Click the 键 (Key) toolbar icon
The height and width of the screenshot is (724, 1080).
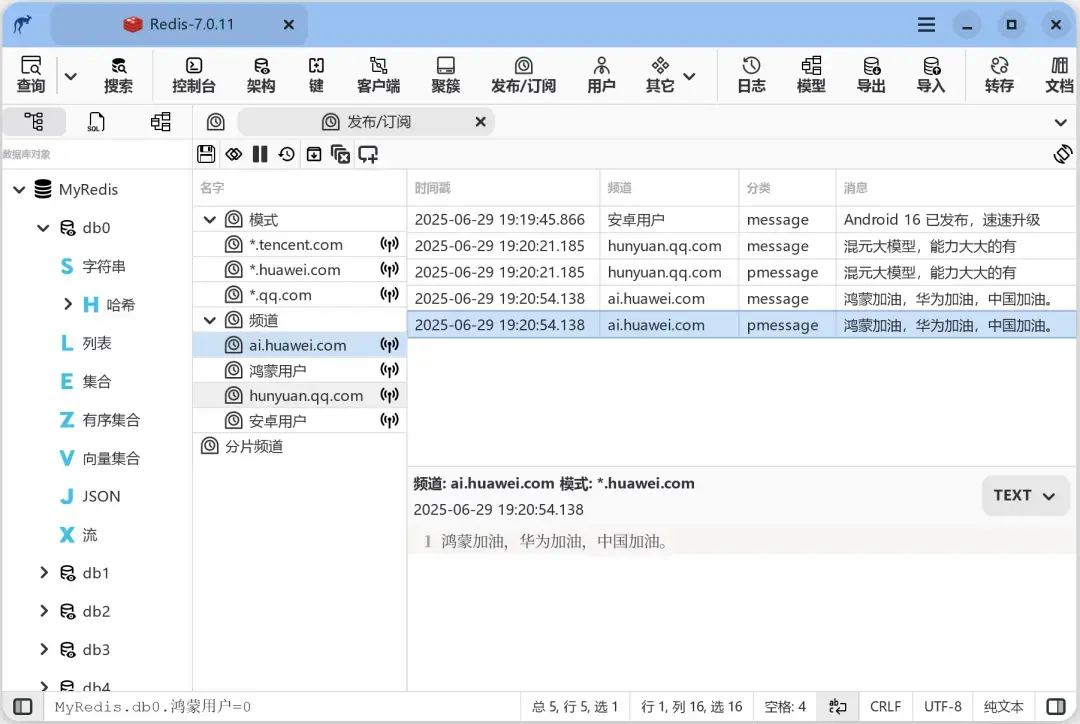click(316, 74)
